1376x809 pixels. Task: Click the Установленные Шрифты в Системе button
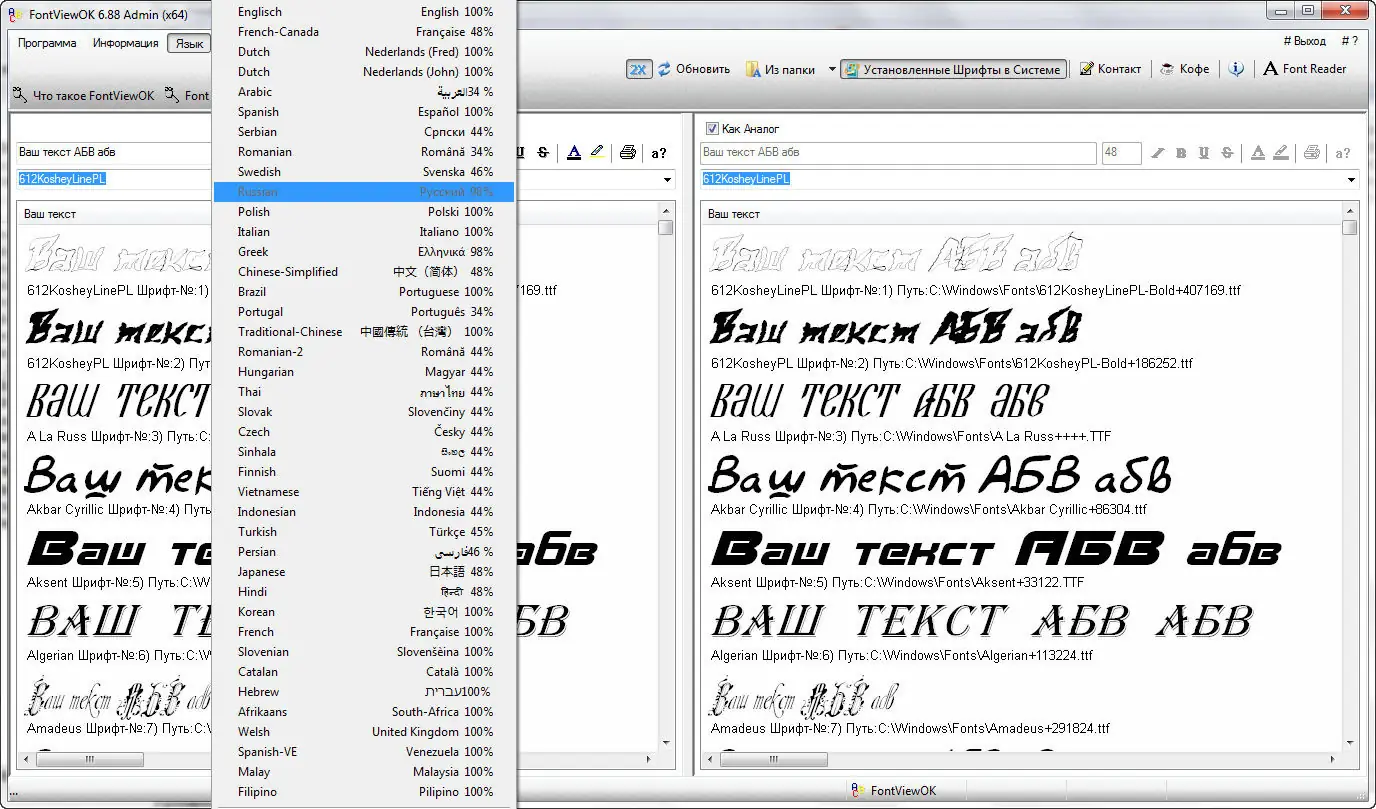click(x=953, y=69)
